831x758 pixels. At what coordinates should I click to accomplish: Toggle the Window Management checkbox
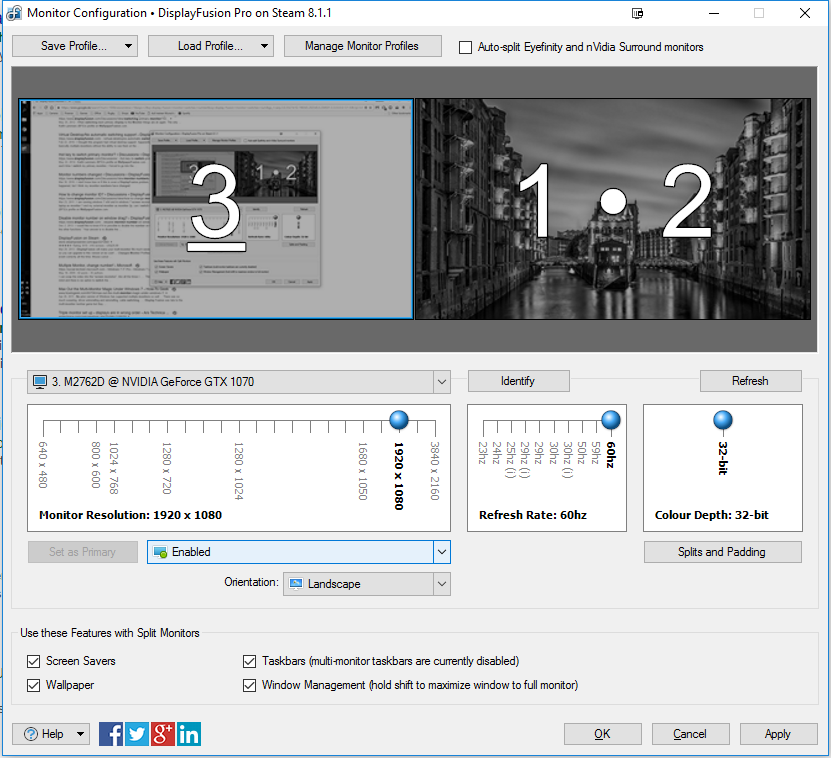(250, 685)
